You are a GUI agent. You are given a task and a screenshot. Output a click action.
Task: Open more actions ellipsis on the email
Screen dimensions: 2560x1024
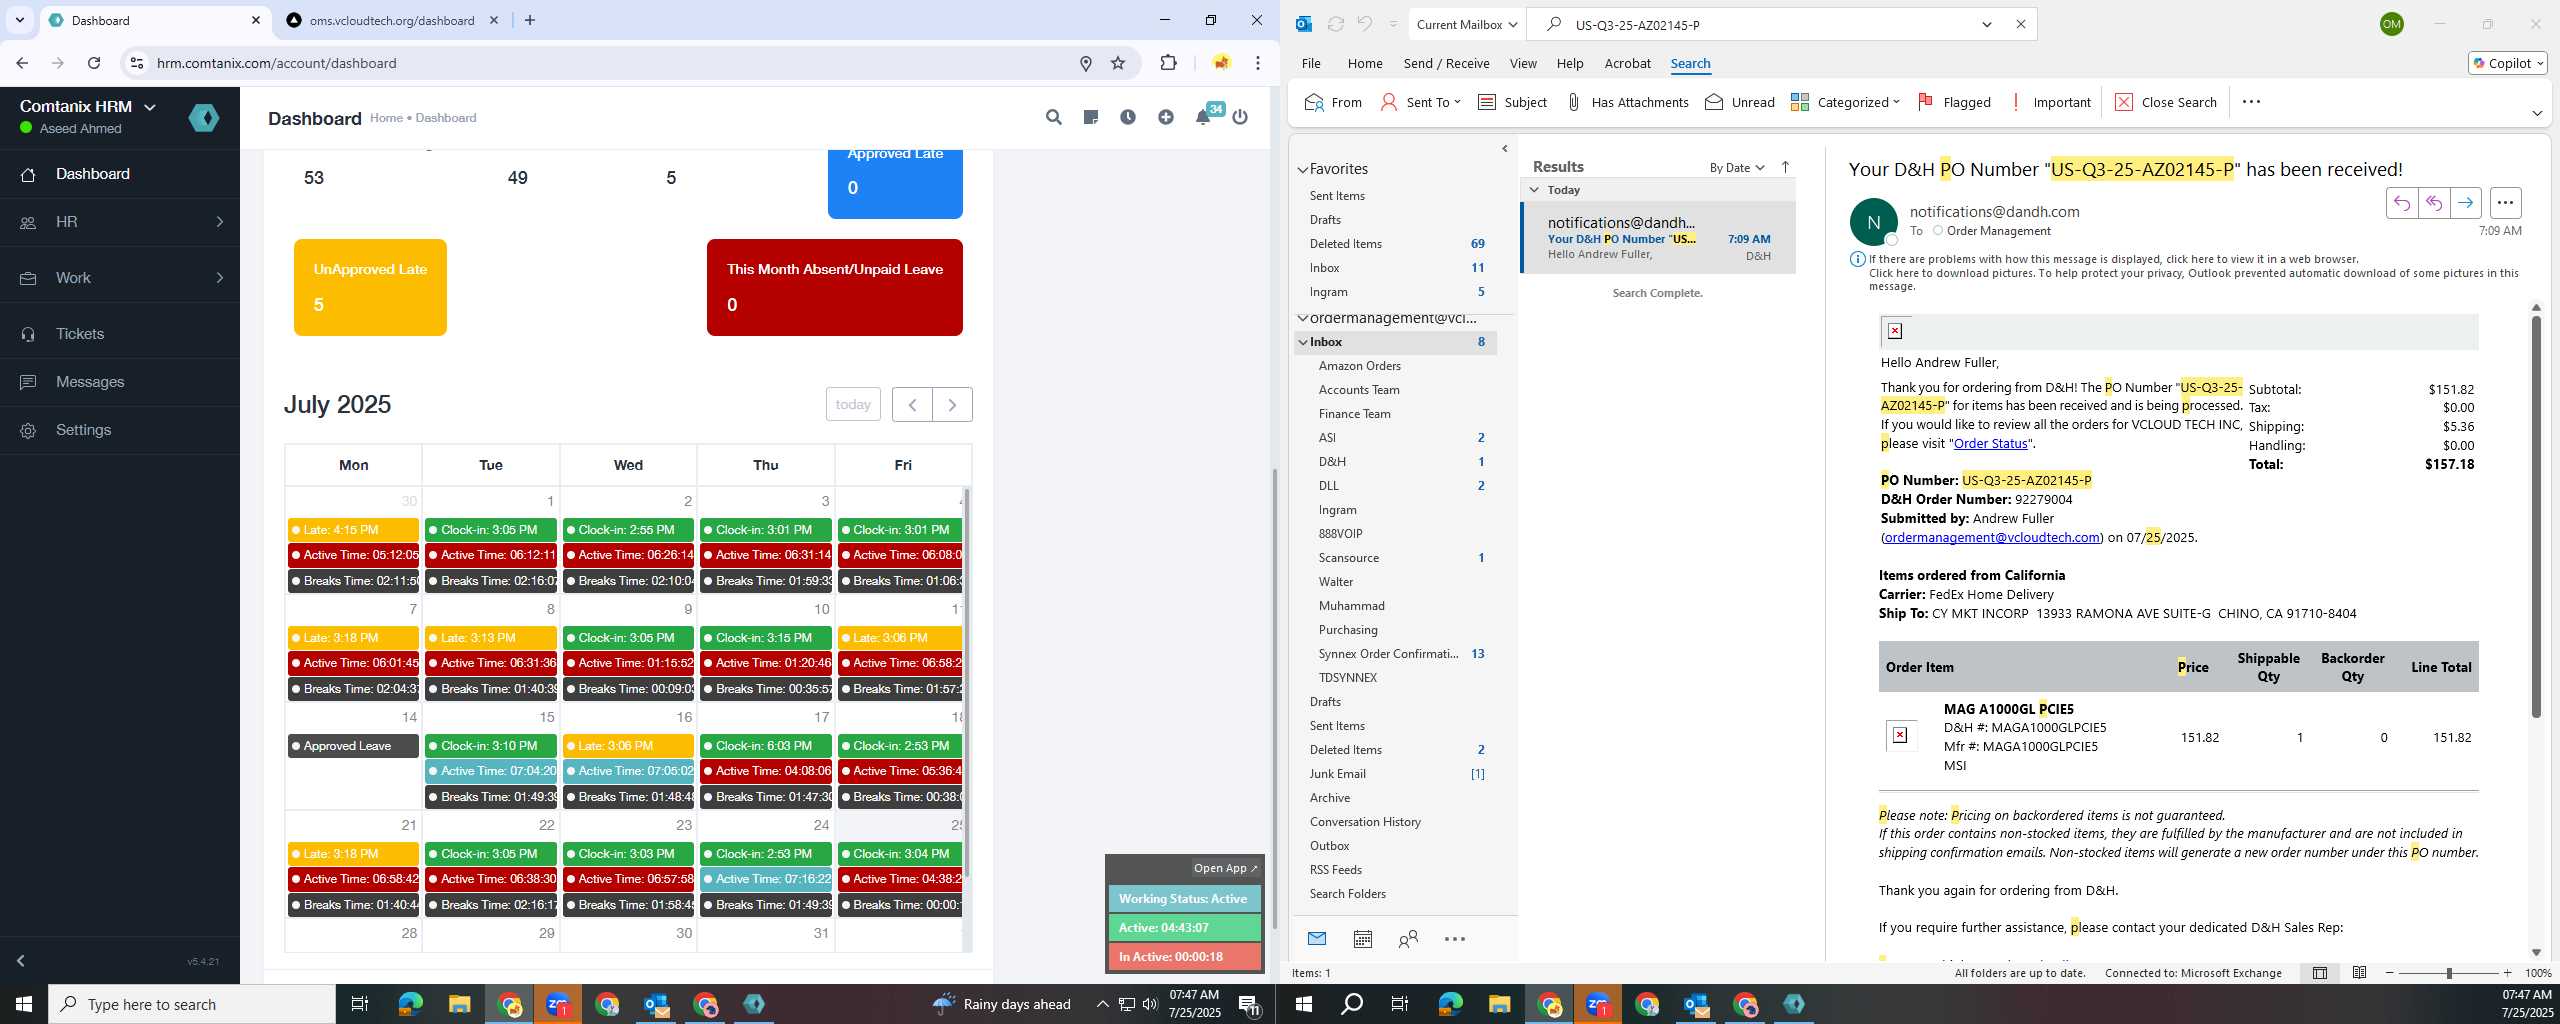point(2505,203)
